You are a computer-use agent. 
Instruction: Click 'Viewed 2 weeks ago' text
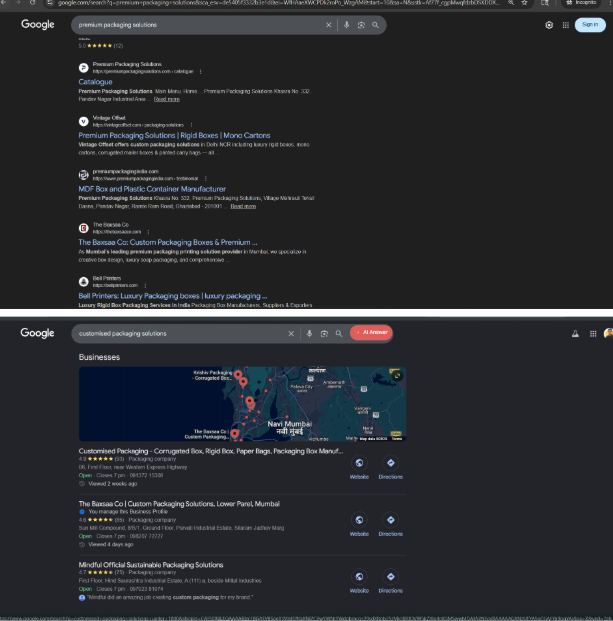coord(113,484)
